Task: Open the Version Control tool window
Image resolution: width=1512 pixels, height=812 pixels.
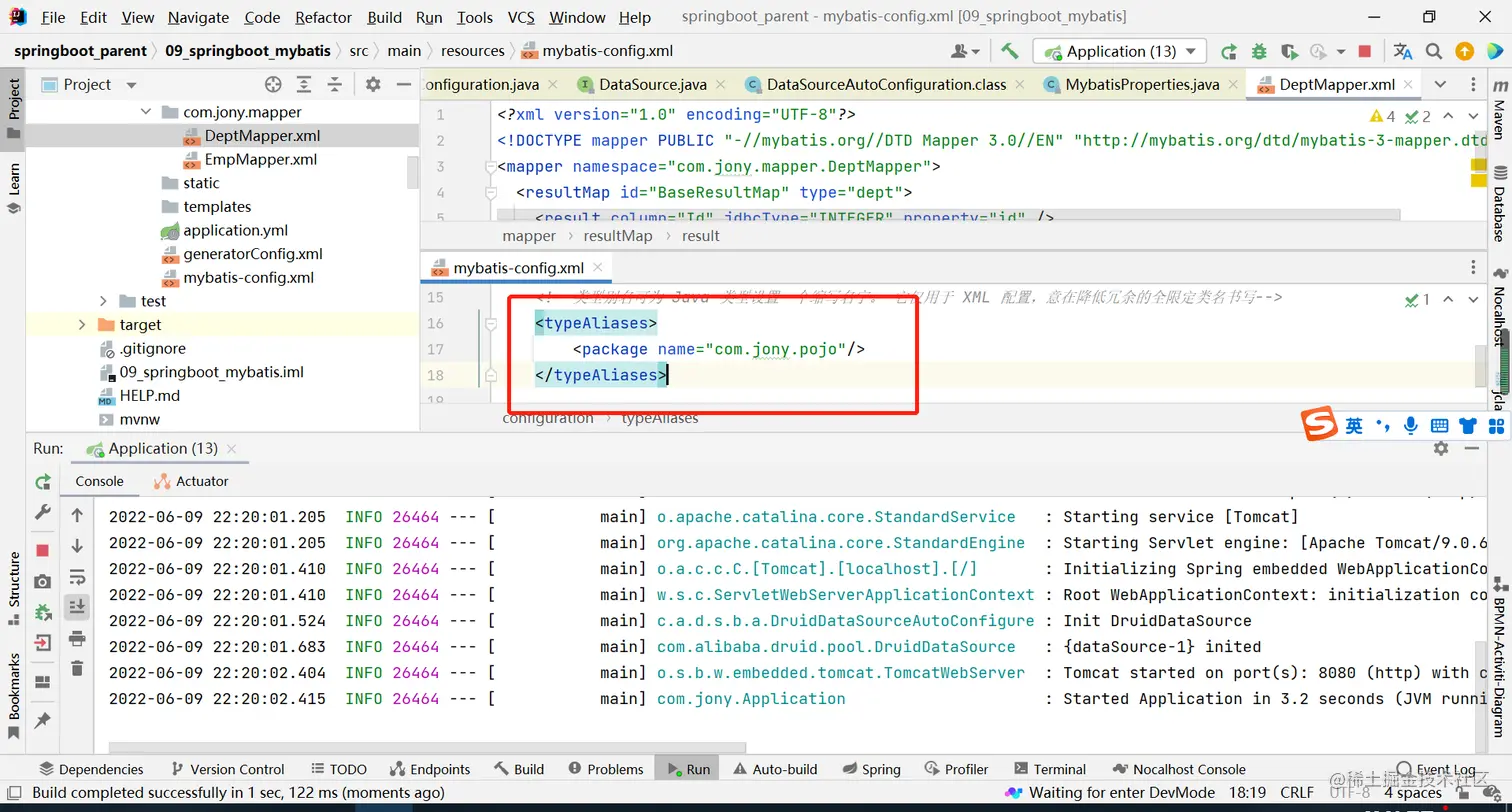Action: click(x=227, y=769)
